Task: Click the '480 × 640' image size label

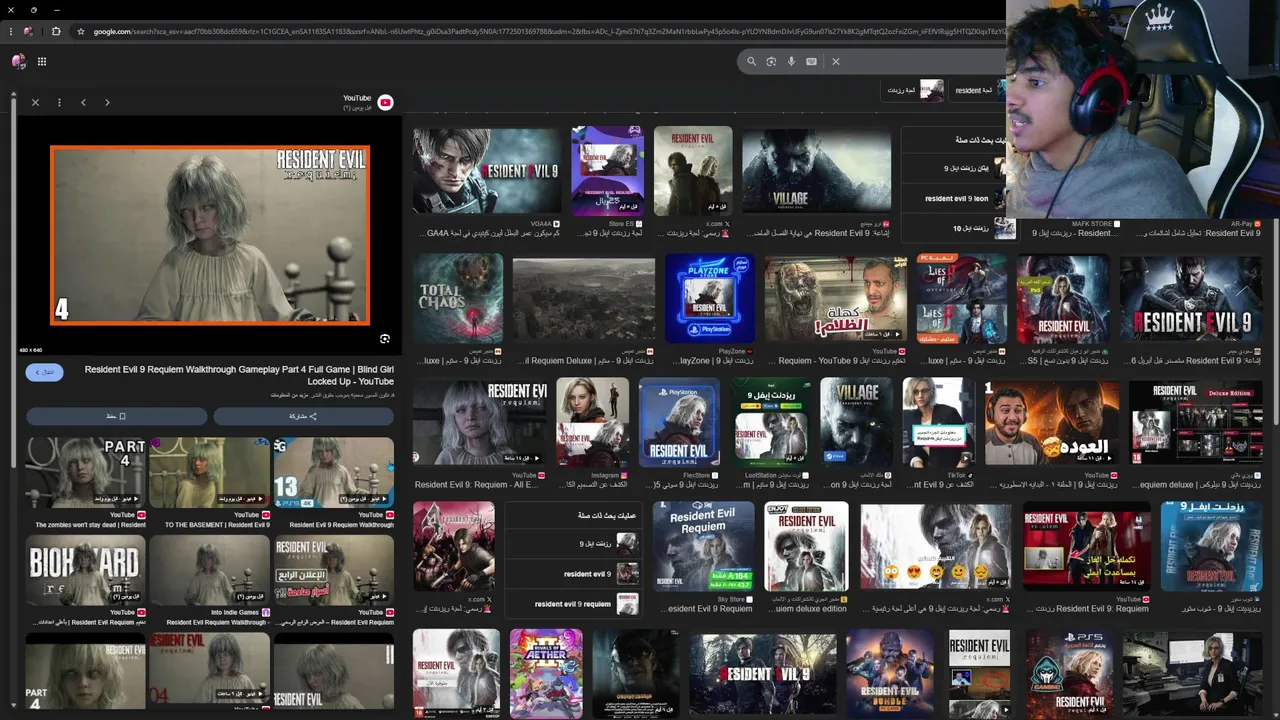Action: [31, 350]
